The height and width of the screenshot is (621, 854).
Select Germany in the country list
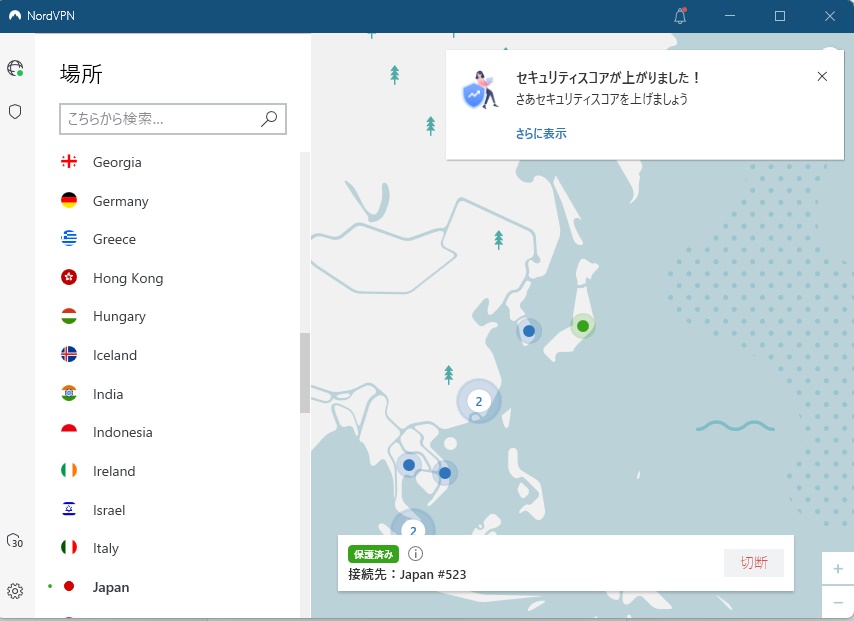(x=120, y=201)
